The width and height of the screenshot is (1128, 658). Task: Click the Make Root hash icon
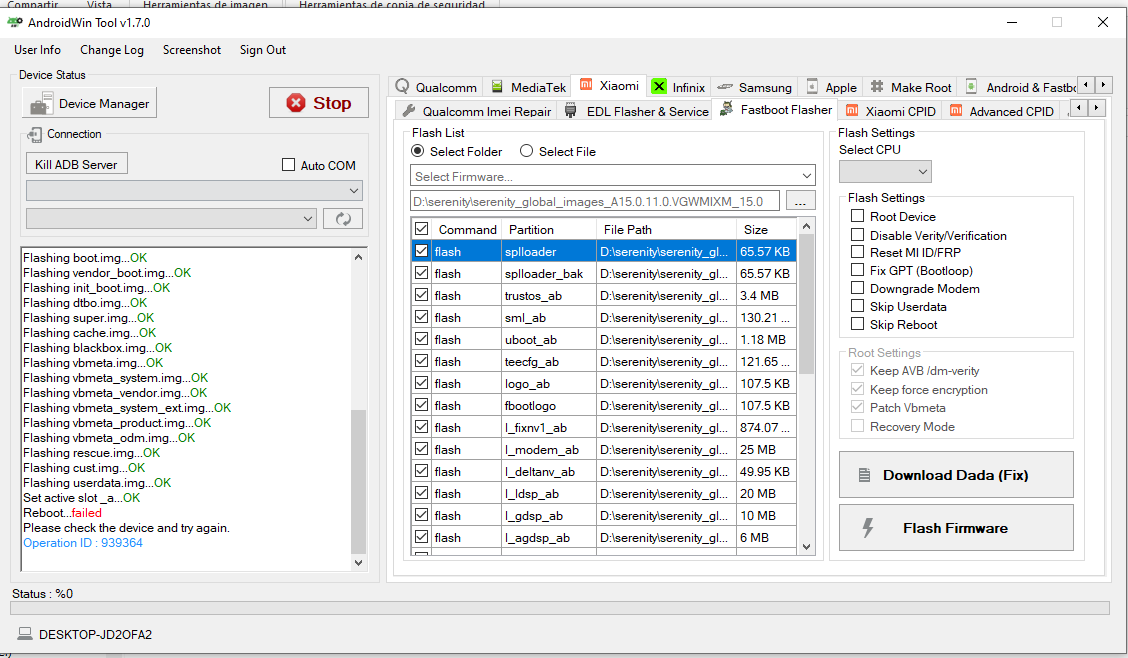point(877,86)
